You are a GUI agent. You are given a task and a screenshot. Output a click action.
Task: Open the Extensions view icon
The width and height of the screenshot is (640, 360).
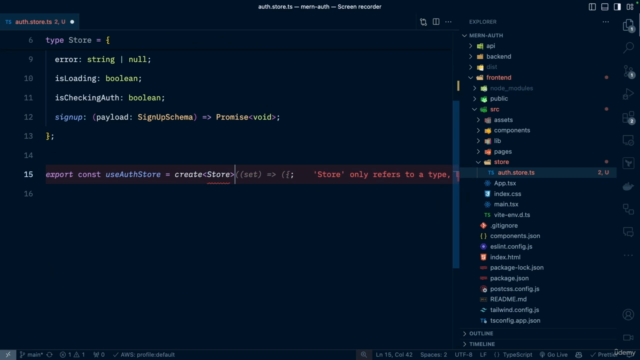tap(628, 118)
